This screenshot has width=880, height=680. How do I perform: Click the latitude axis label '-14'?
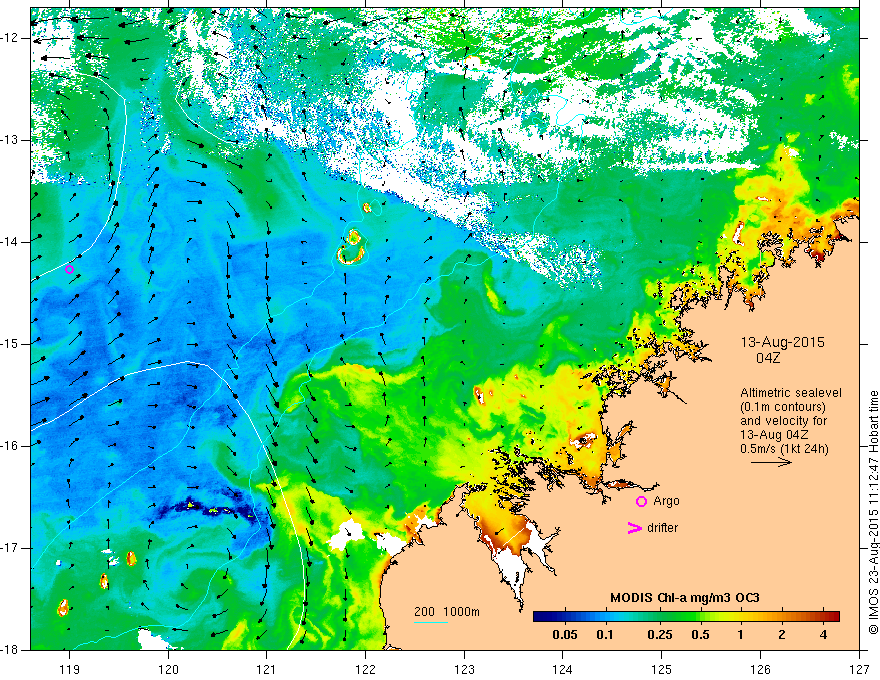(11, 242)
